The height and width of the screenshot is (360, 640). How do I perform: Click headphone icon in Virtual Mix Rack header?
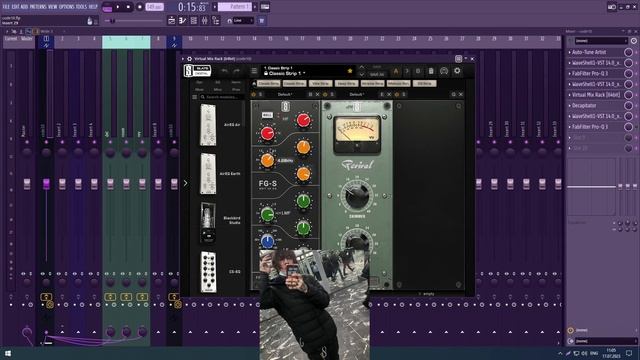[444, 71]
